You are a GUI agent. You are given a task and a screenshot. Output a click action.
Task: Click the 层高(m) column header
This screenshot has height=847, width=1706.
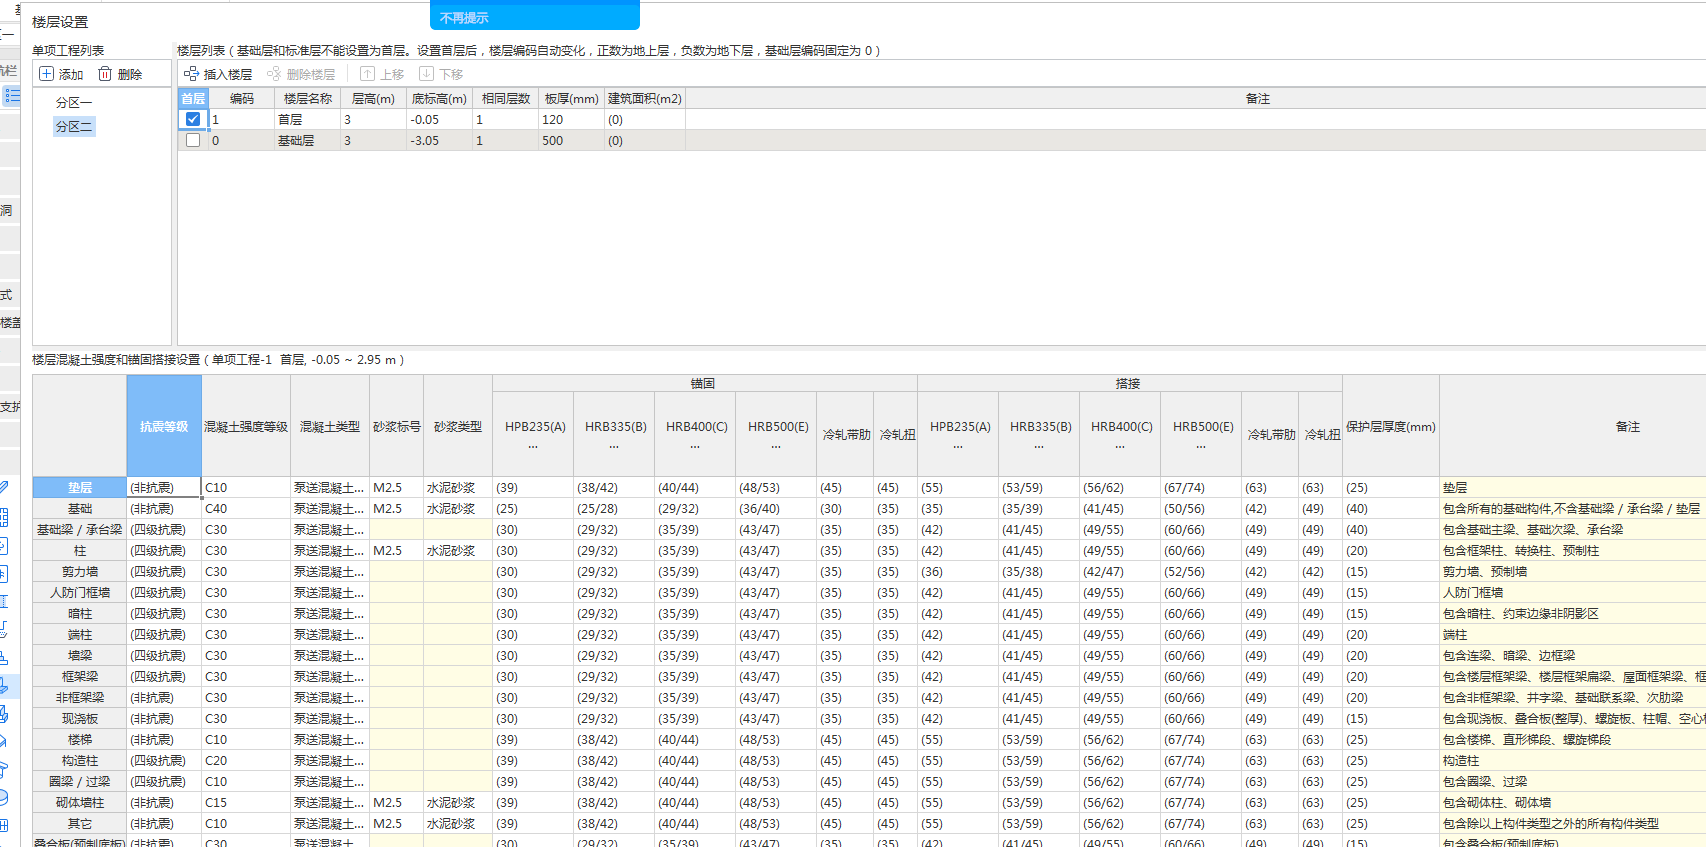pos(373,99)
